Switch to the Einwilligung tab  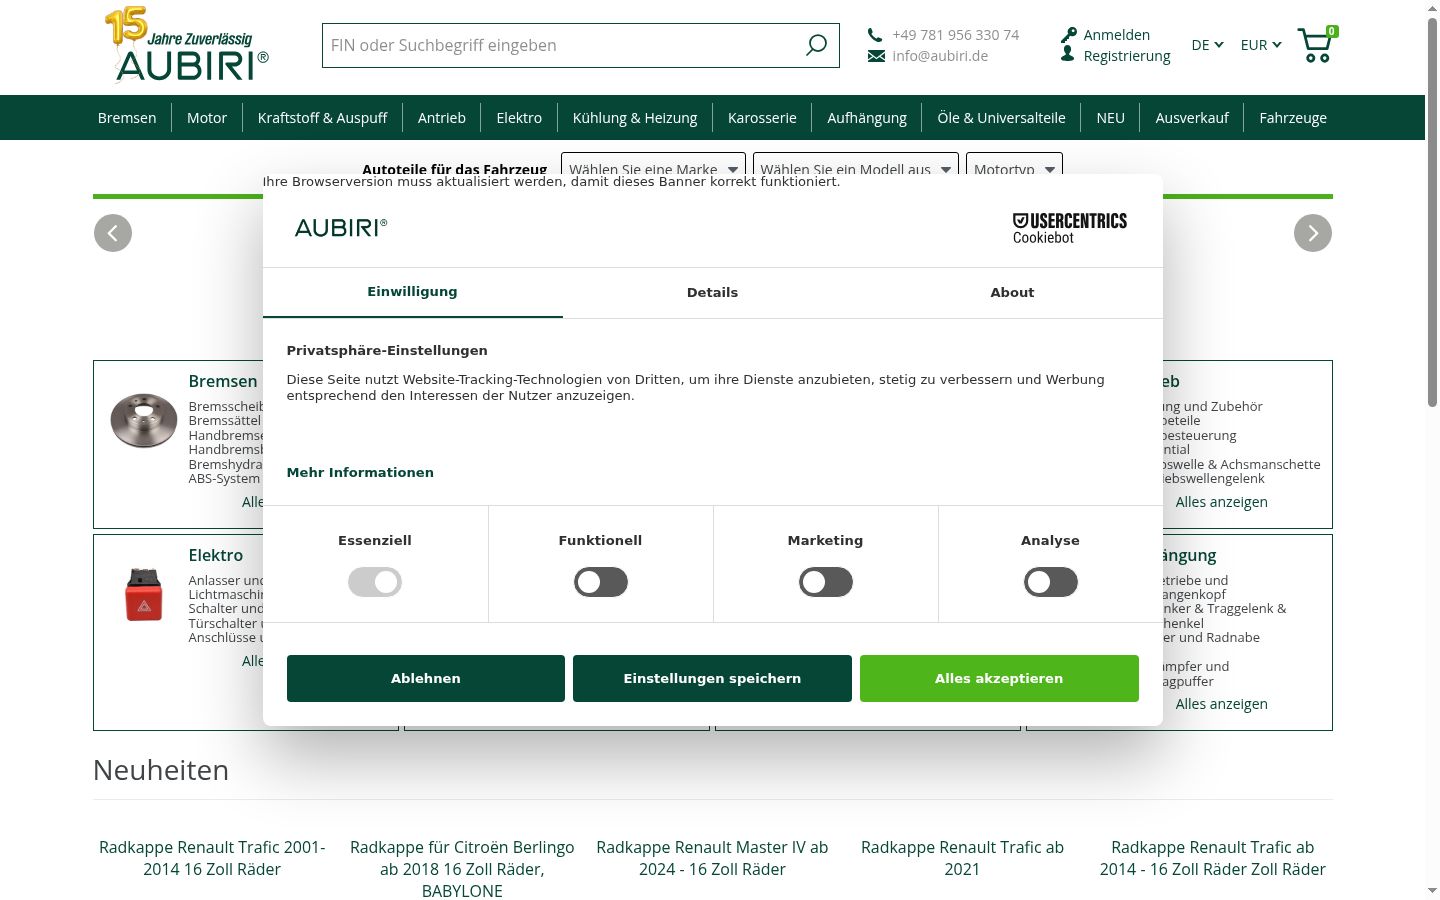[x=412, y=292]
